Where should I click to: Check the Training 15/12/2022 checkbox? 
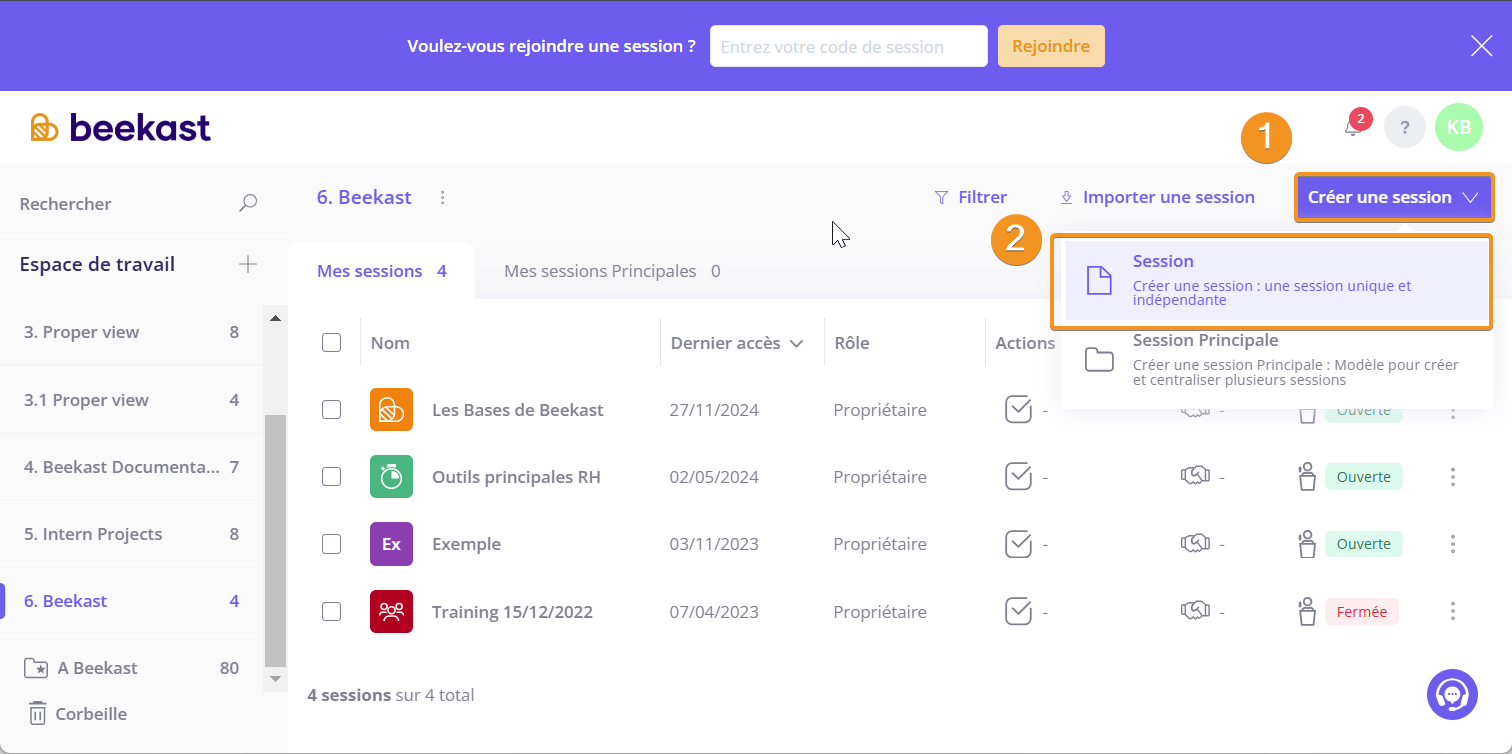point(332,611)
